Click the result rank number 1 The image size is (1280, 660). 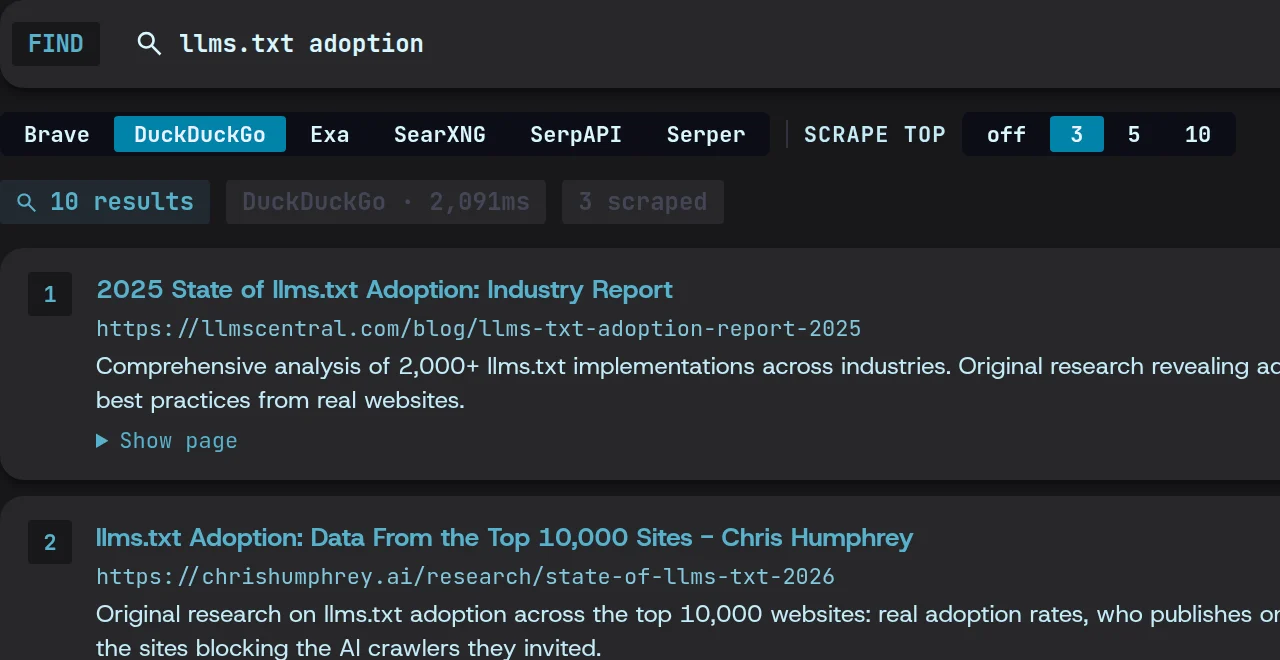point(50,294)
